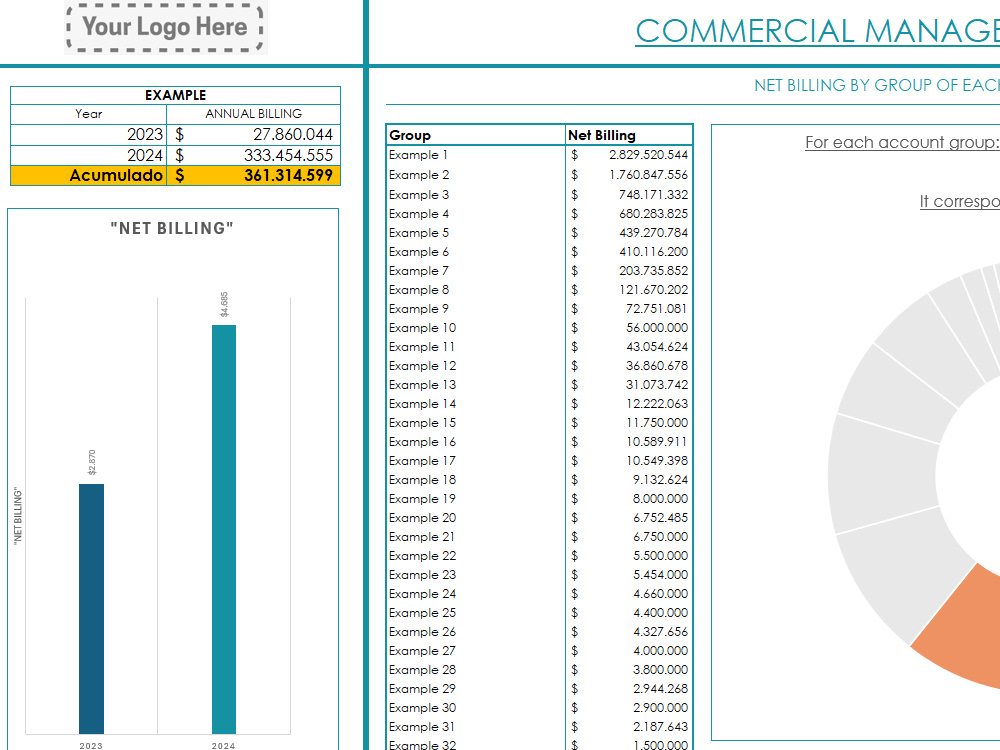Select the 56.000.000 value cell
This screenshot has height=750, width=1000.
pyautogui.click(x=629, y=328)
